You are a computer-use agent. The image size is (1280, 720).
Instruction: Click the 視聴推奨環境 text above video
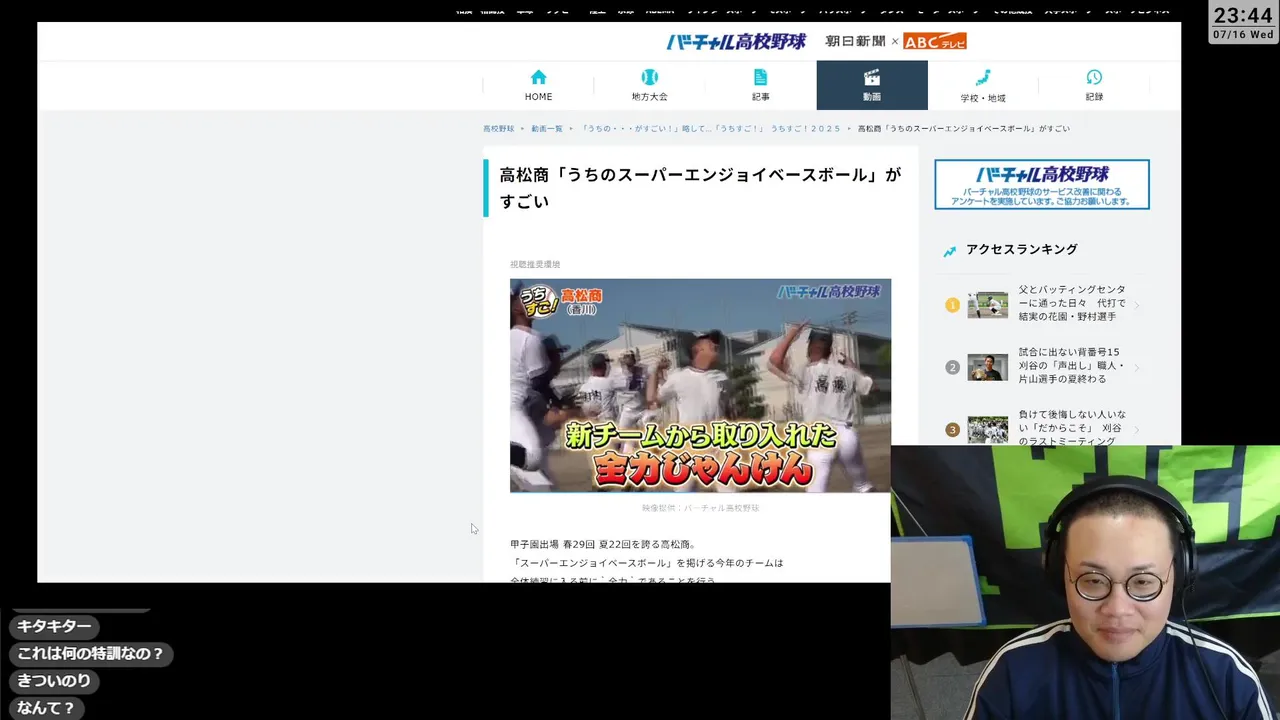click(535, 265)
